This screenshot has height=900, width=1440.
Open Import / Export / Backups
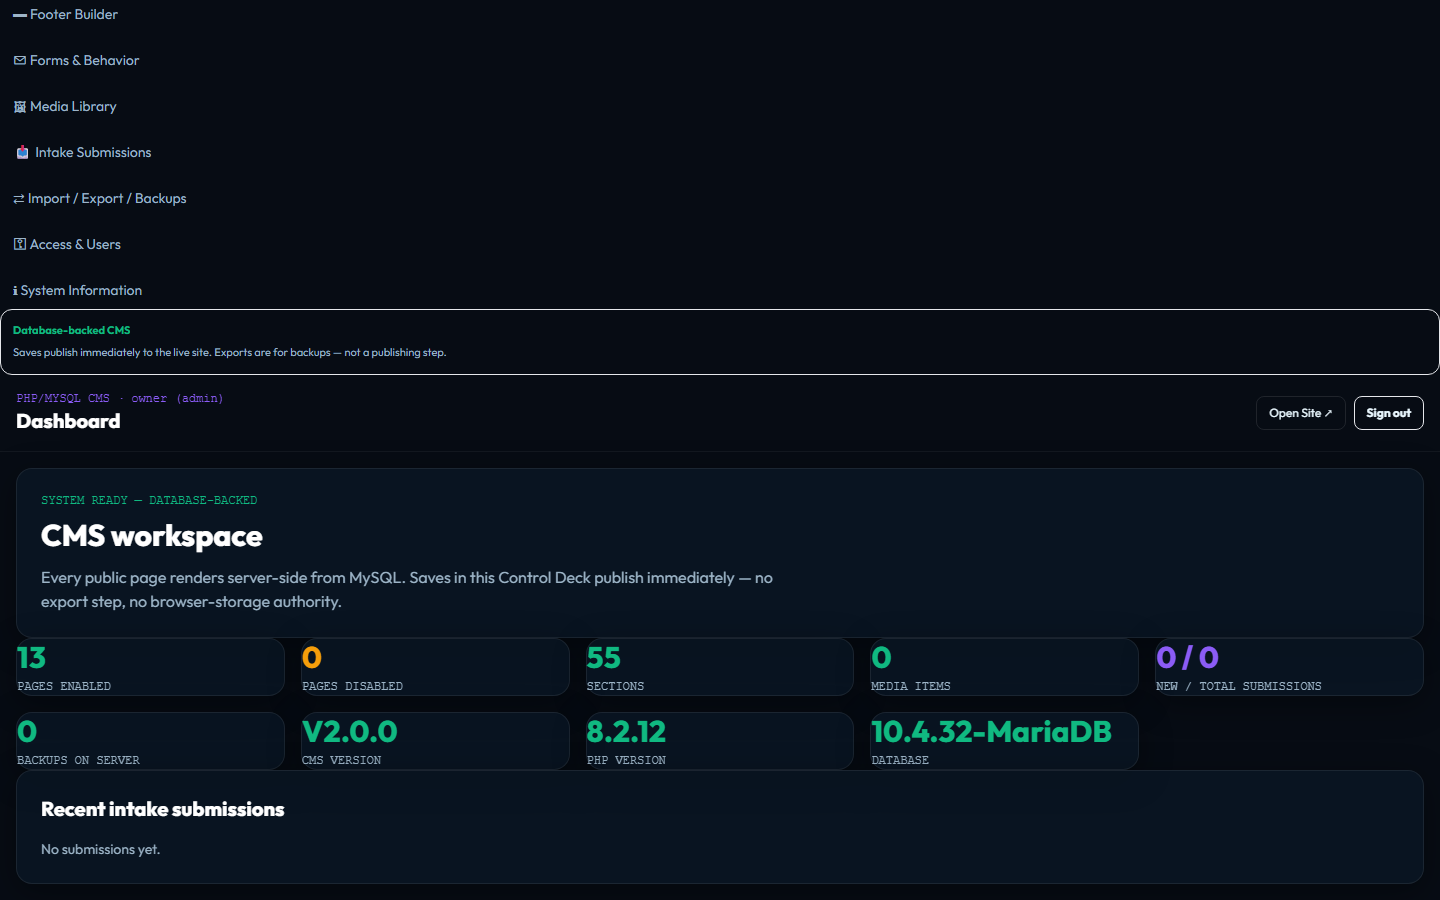point(100,199)
